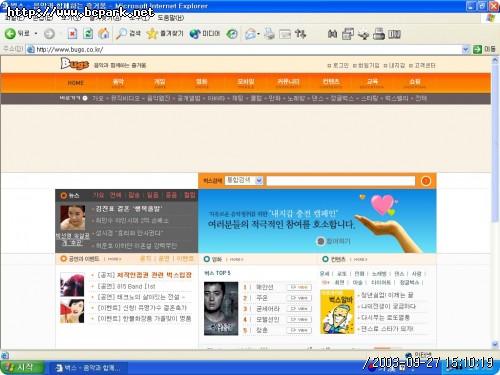The width and height of the screenshot is (500, 375).
Task: Select the 게임 navigation tab
Action: point(160,83)
